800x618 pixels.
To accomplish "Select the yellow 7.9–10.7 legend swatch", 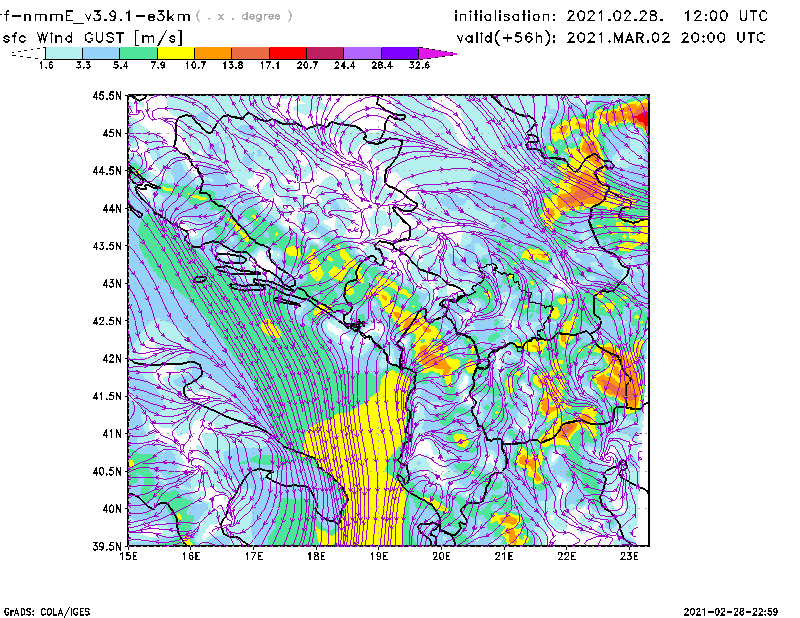I will (176, 53).
